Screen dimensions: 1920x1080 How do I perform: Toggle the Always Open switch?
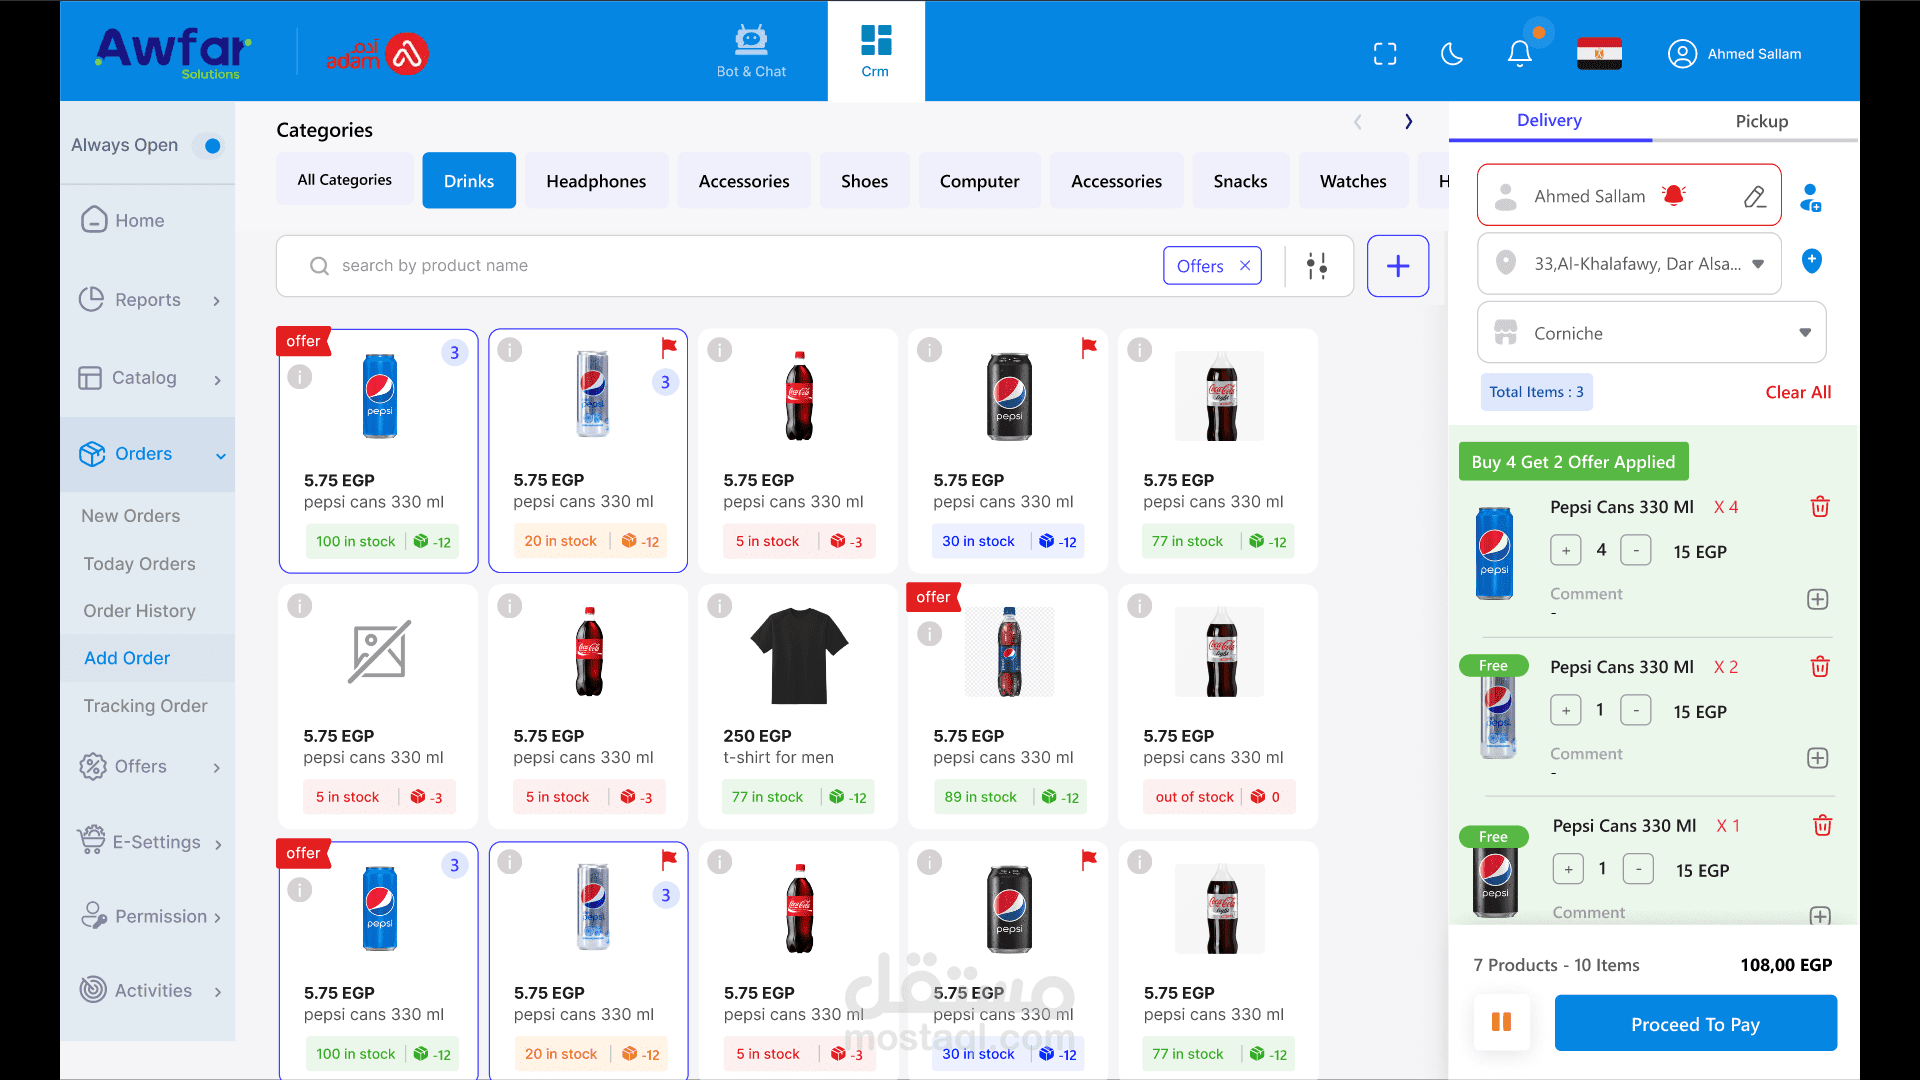click(x=210, y=146)
